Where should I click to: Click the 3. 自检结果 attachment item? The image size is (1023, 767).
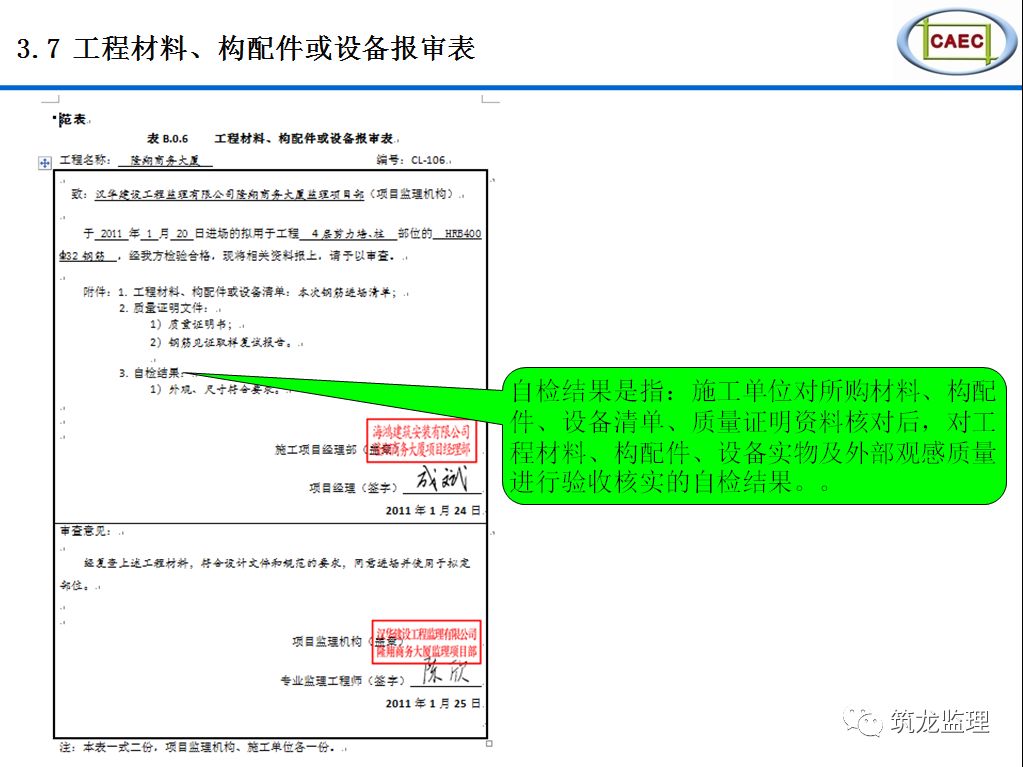click(150, 373)
